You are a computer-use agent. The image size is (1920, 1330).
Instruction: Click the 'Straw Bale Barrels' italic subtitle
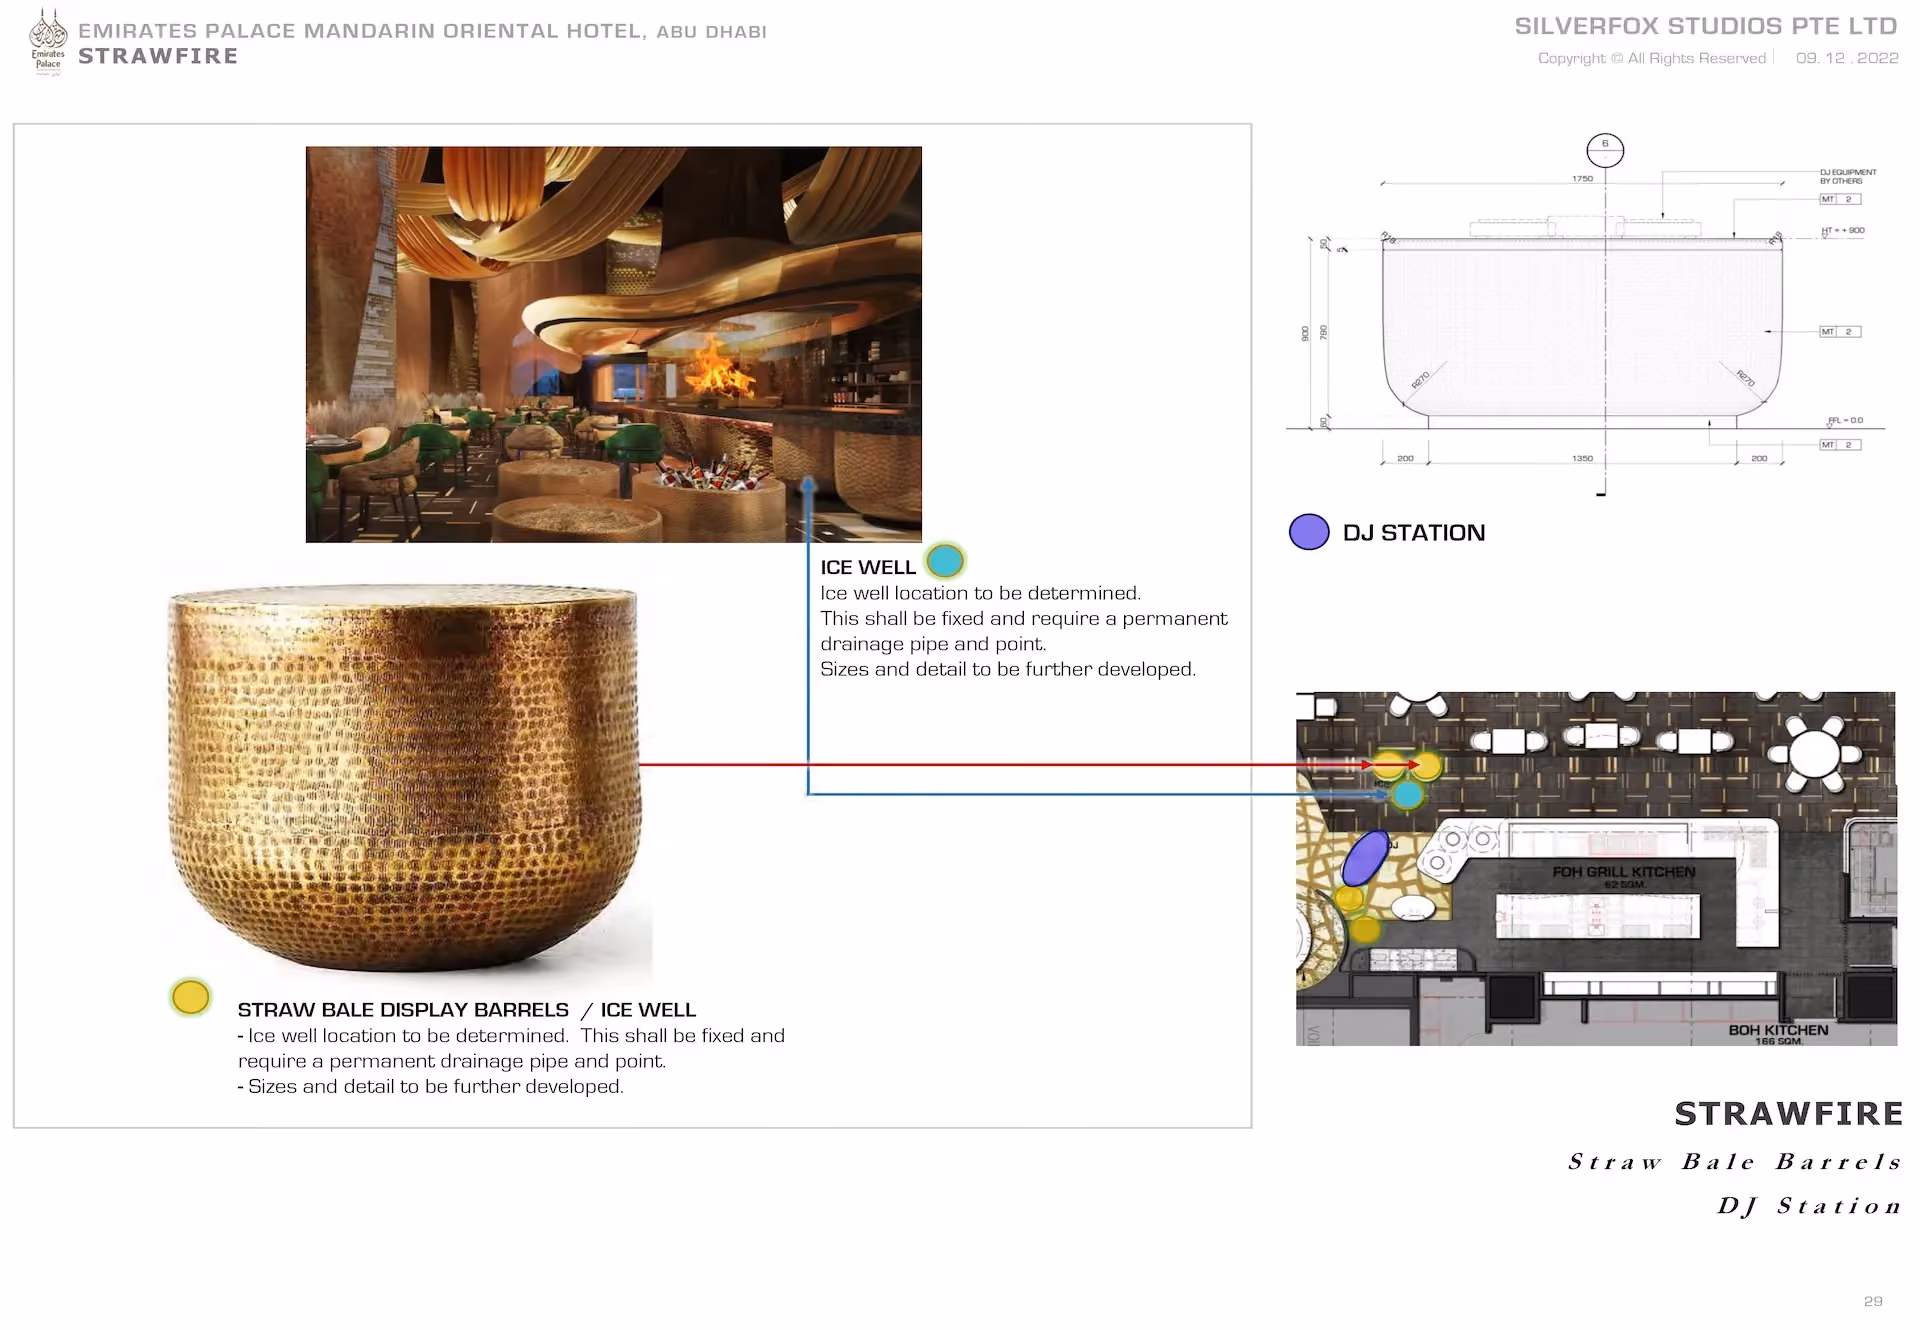click(1735, 1162)
